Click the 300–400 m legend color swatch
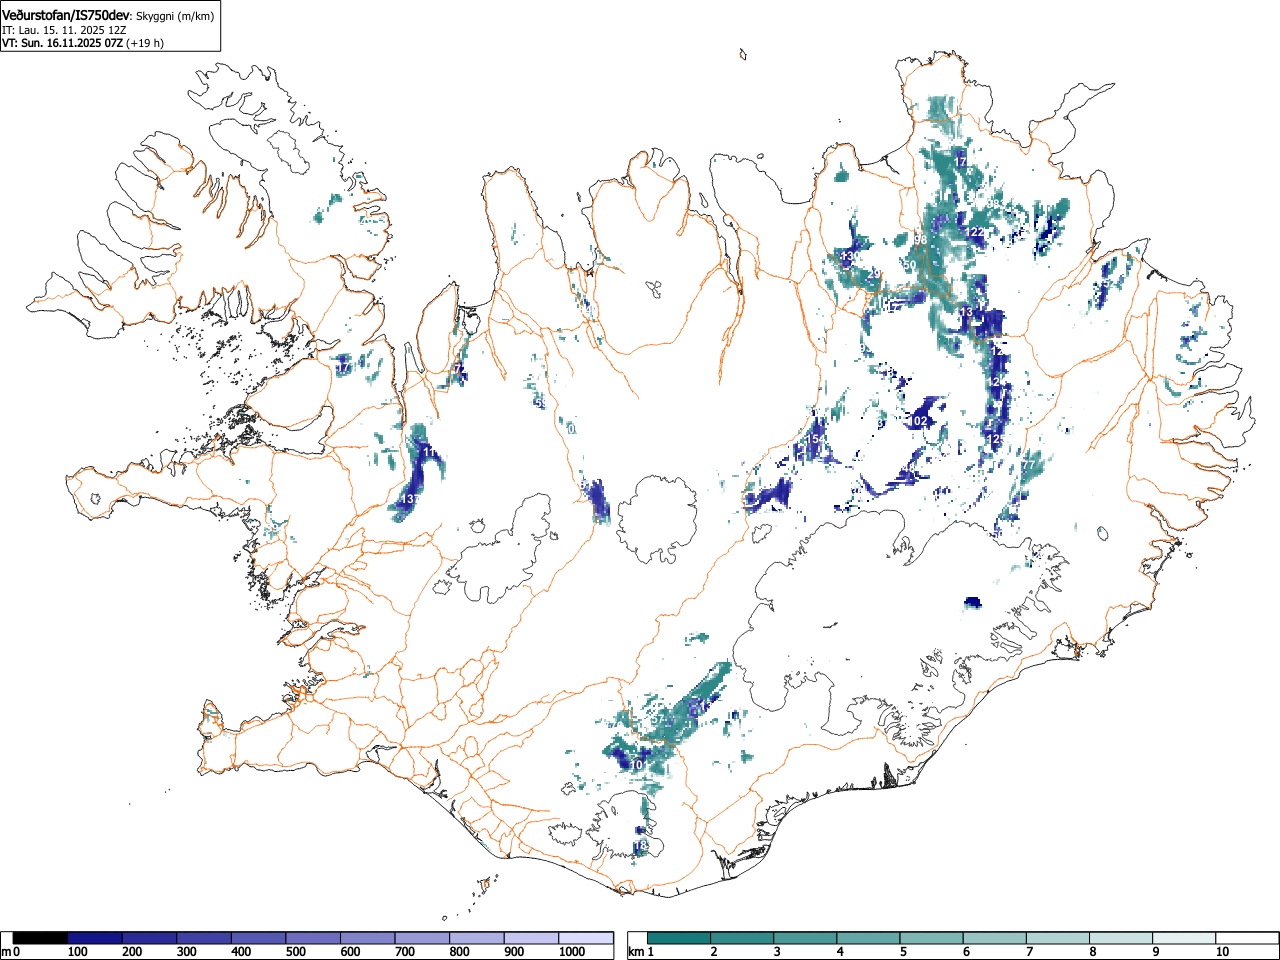 pos(204,938)
